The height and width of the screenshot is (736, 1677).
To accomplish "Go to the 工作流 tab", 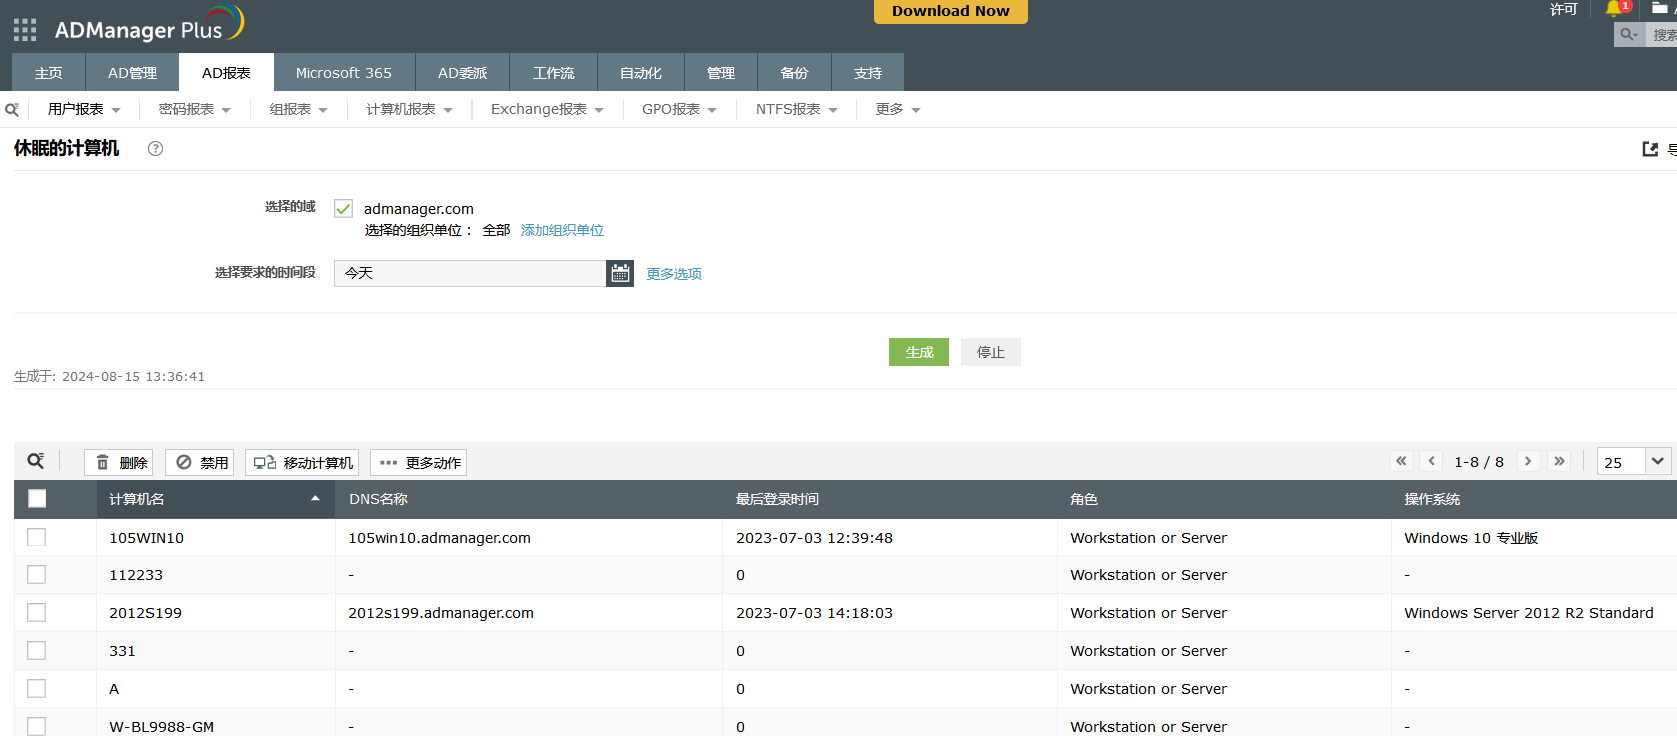I will click(554, 72).
